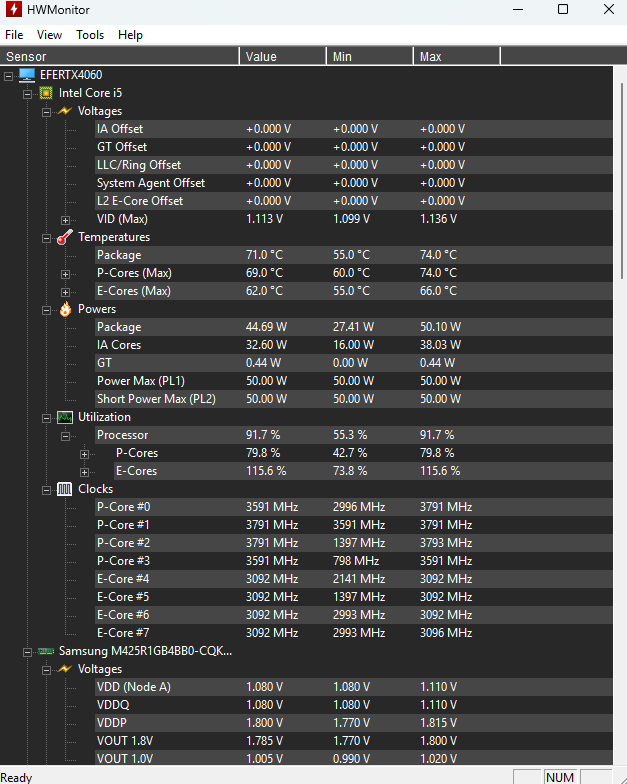Select the VDDP row

[x=354, y=723]
